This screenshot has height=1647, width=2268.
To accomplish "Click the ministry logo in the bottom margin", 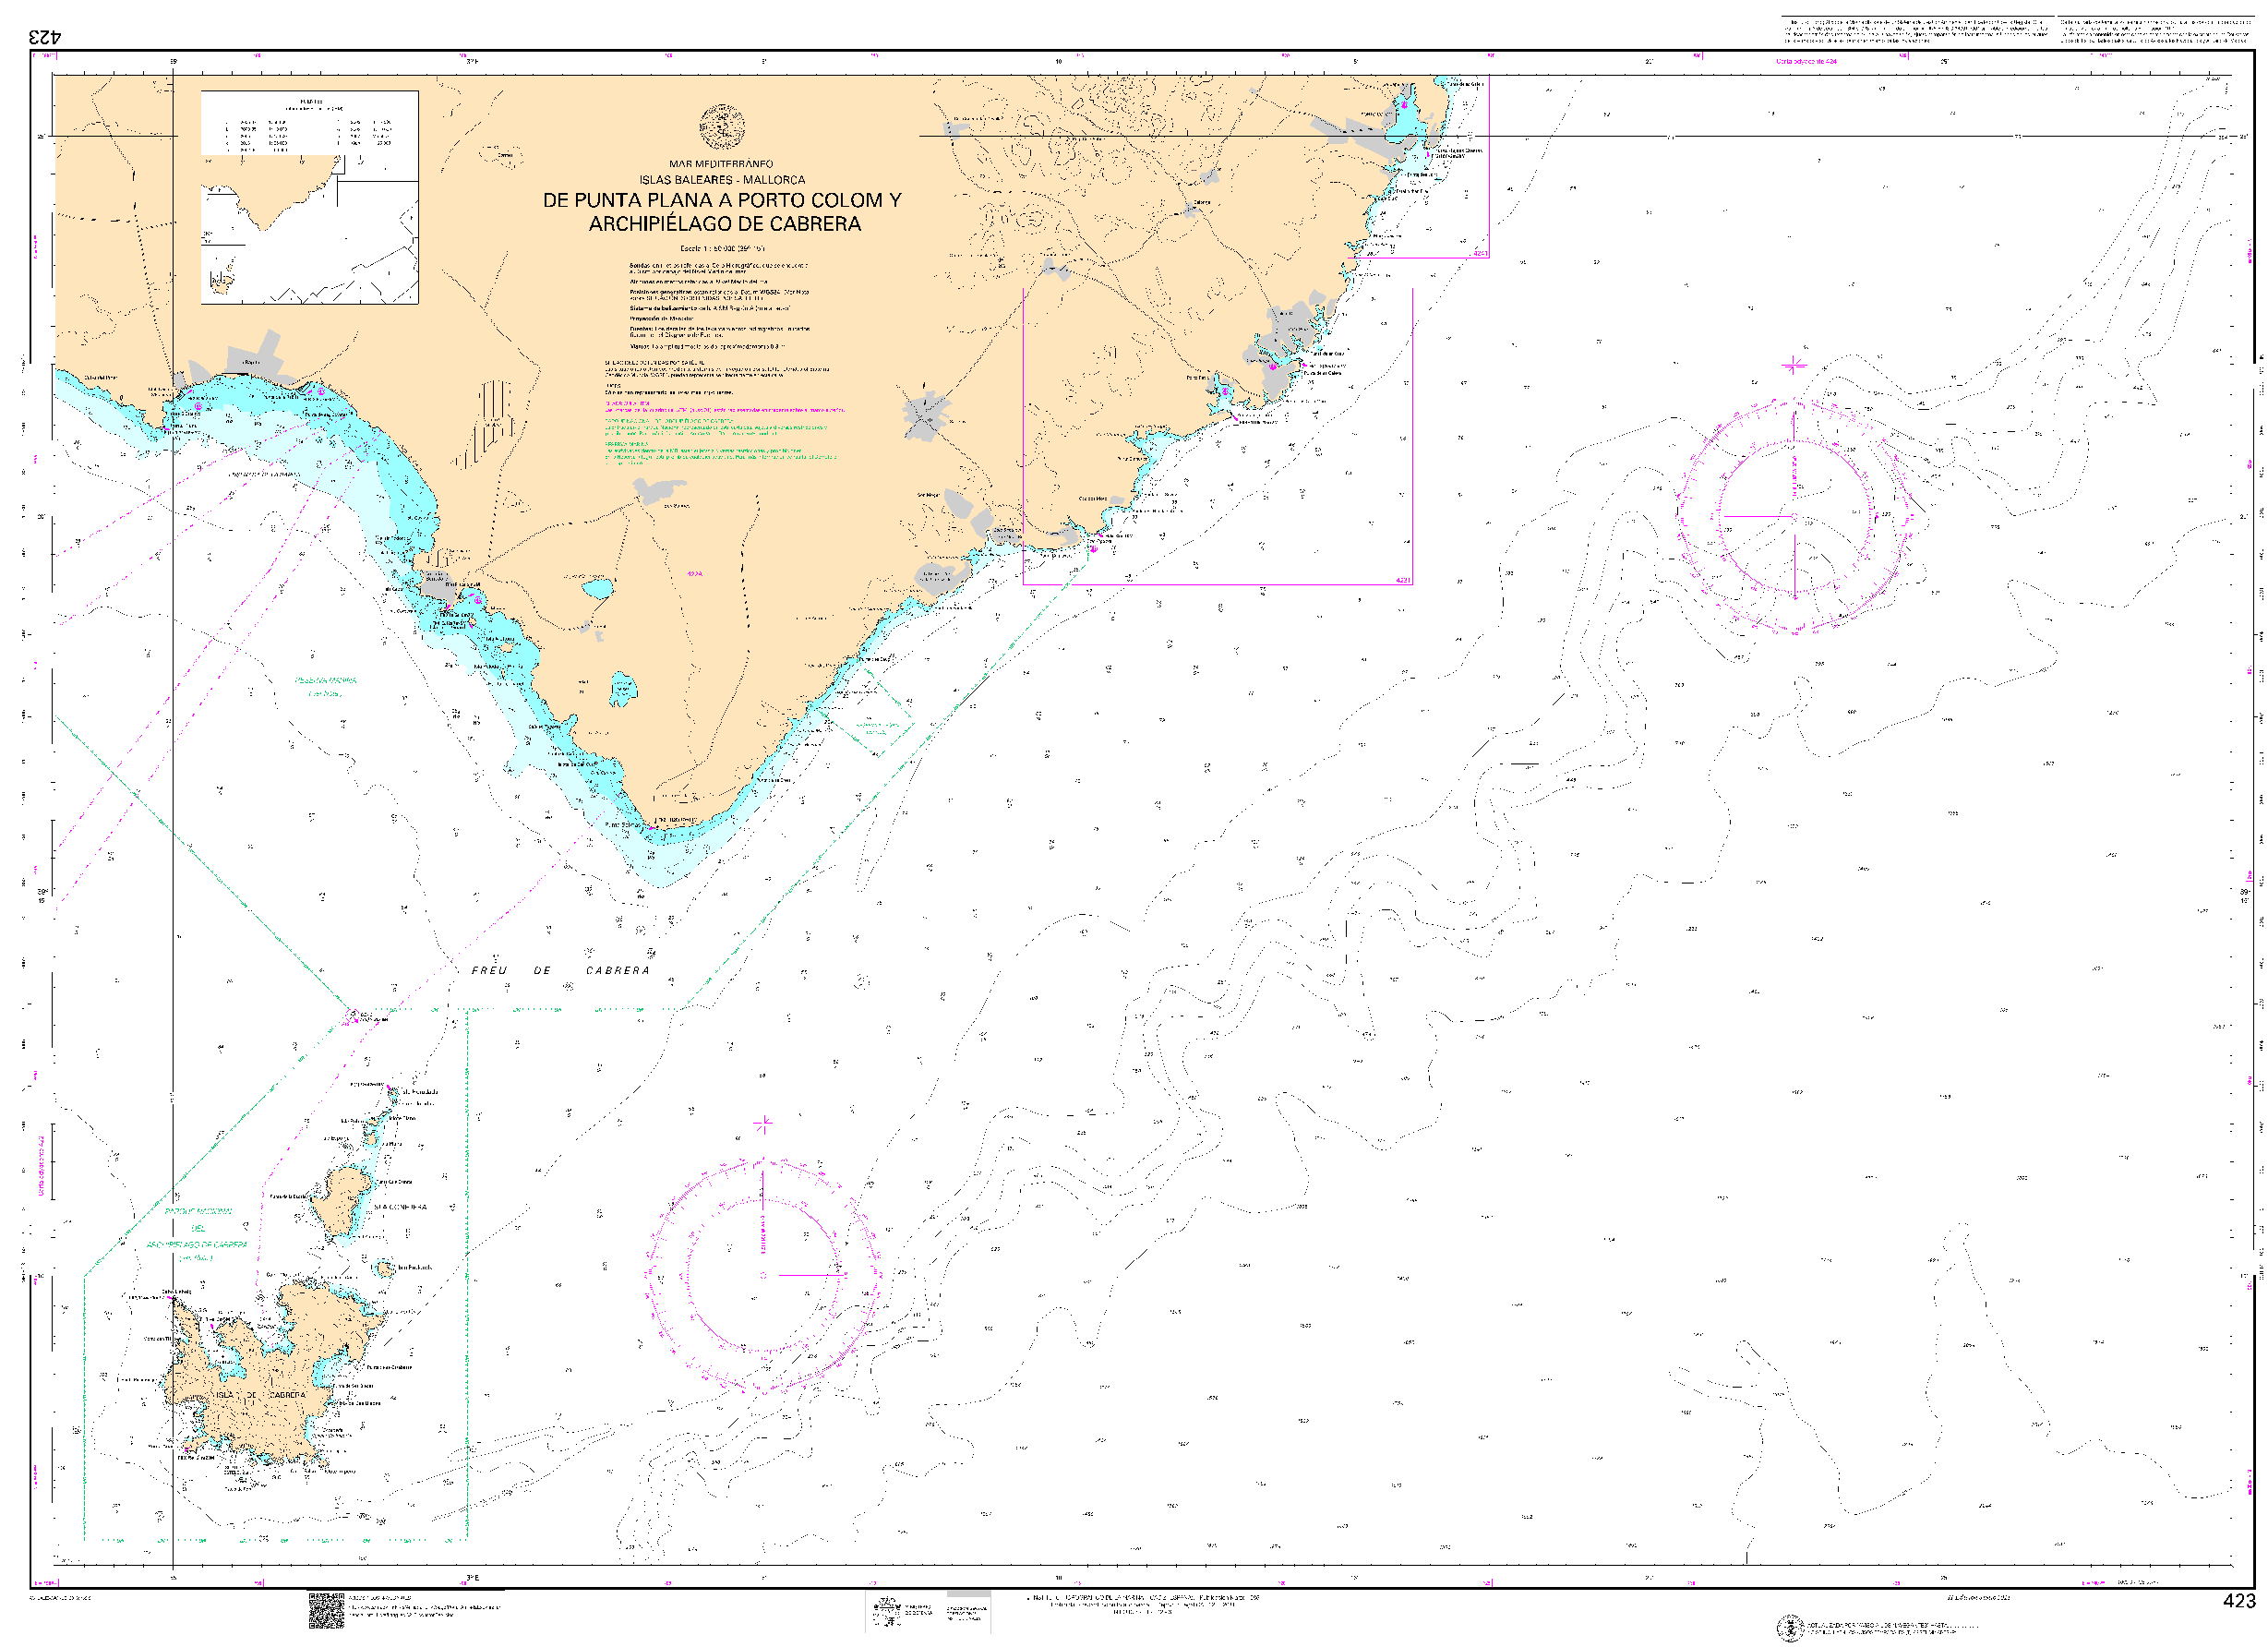I will coord(886,1610).
